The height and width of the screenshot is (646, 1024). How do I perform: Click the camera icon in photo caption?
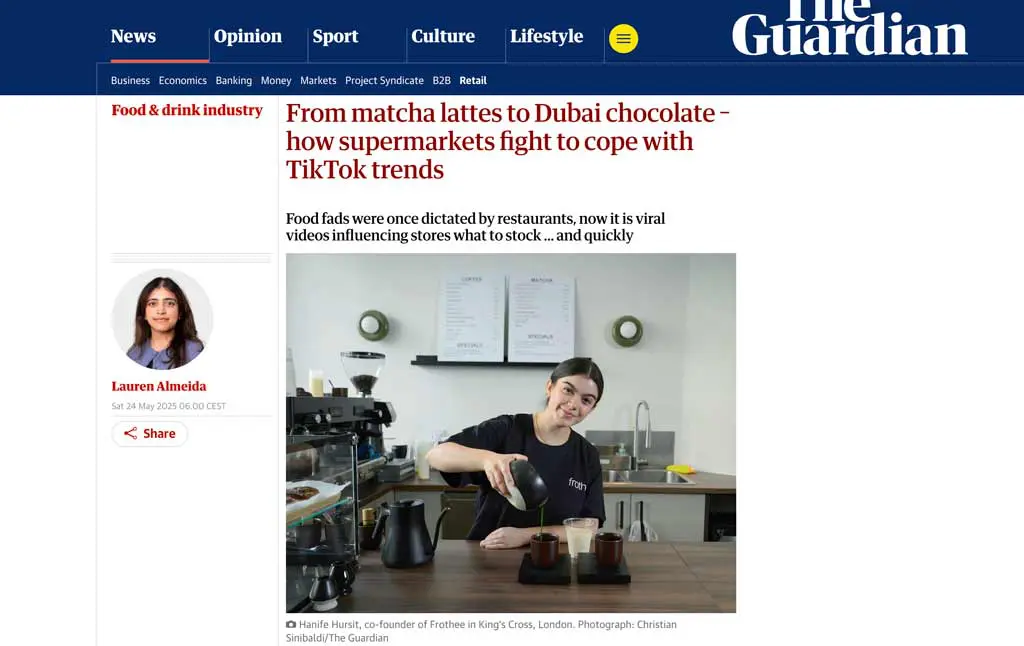click(x=291, y=624)
